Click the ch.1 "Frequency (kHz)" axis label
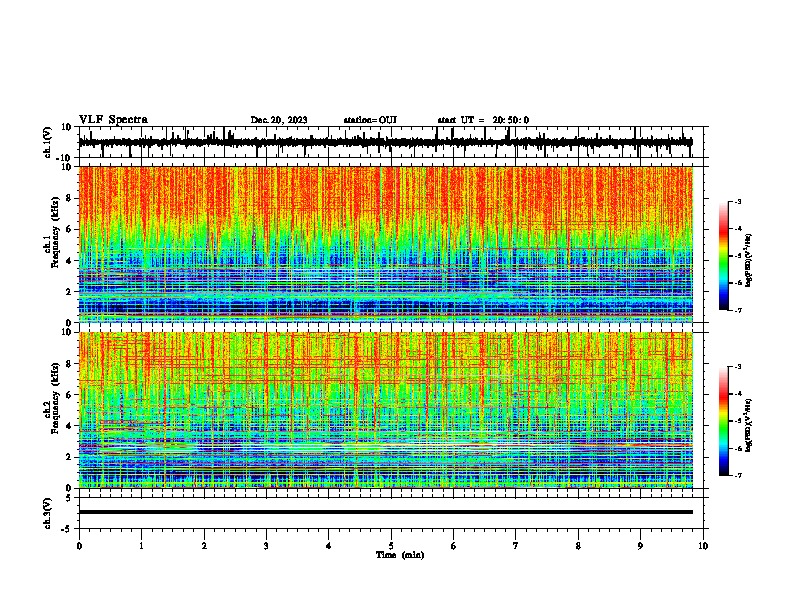Screen dimensions: 792x612 pyautogui.click(x=55, y=233)
